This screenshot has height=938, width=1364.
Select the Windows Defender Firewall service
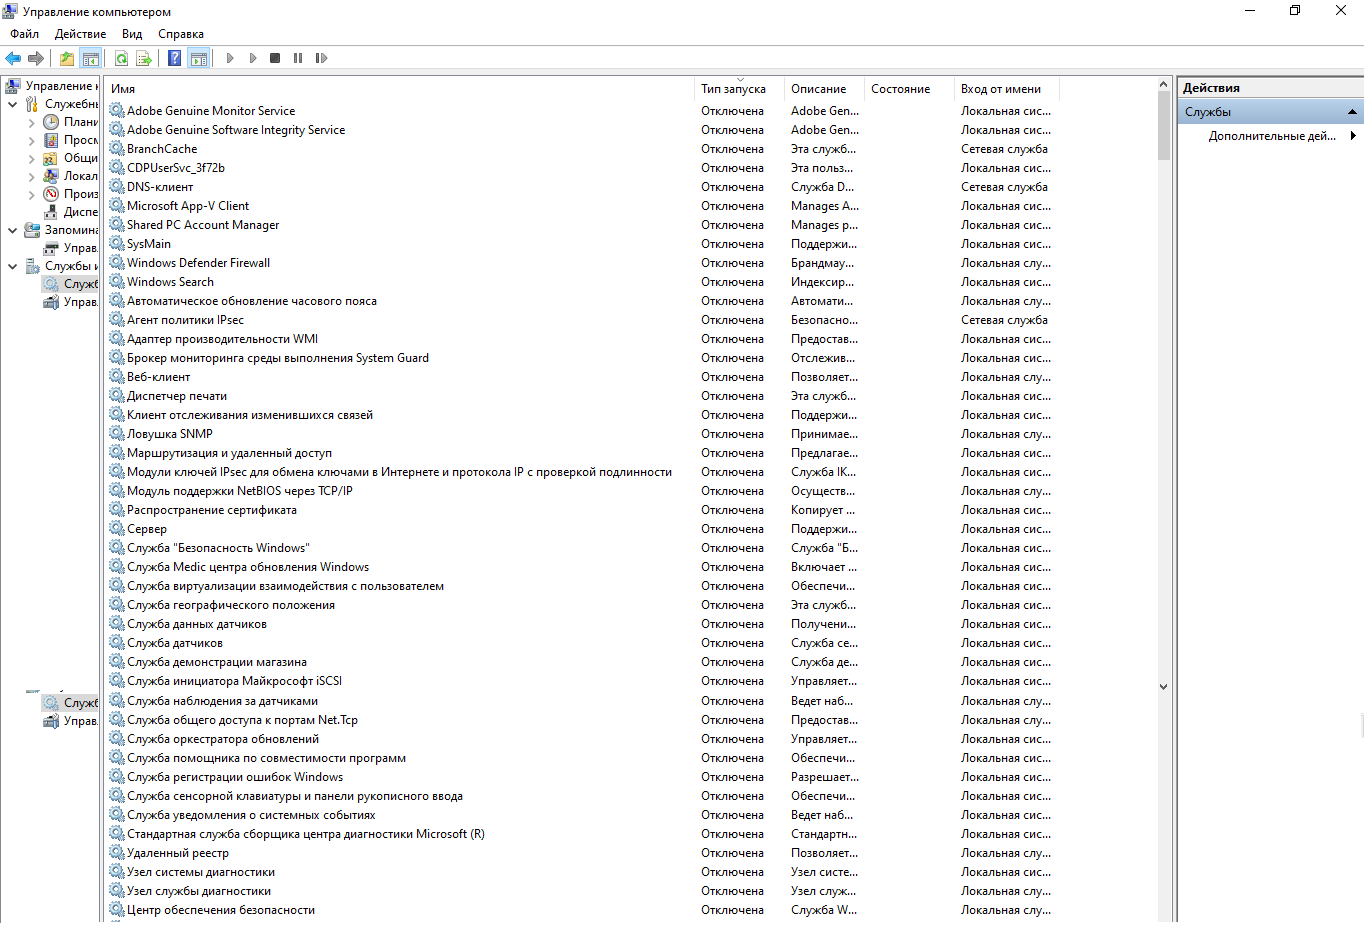(x=198, y=263)
